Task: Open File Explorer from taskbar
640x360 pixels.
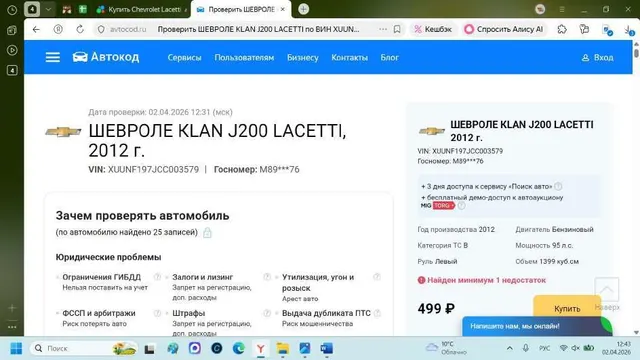Action: coord(282,349)
